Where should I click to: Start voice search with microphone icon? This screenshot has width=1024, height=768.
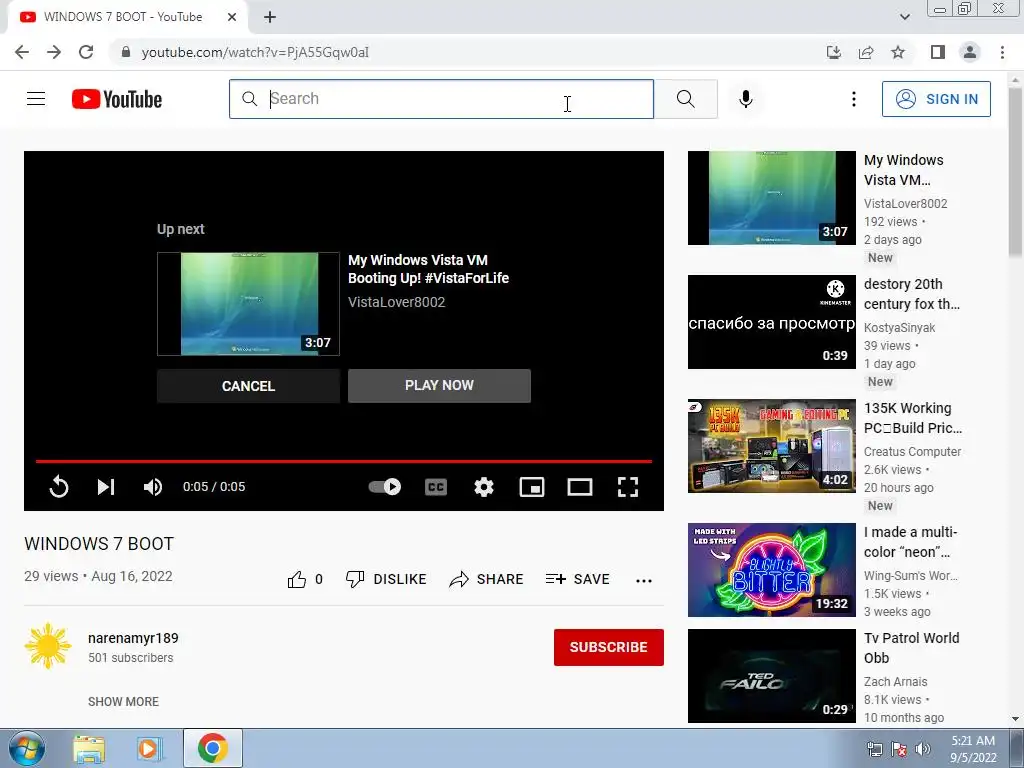click(746, 99)
